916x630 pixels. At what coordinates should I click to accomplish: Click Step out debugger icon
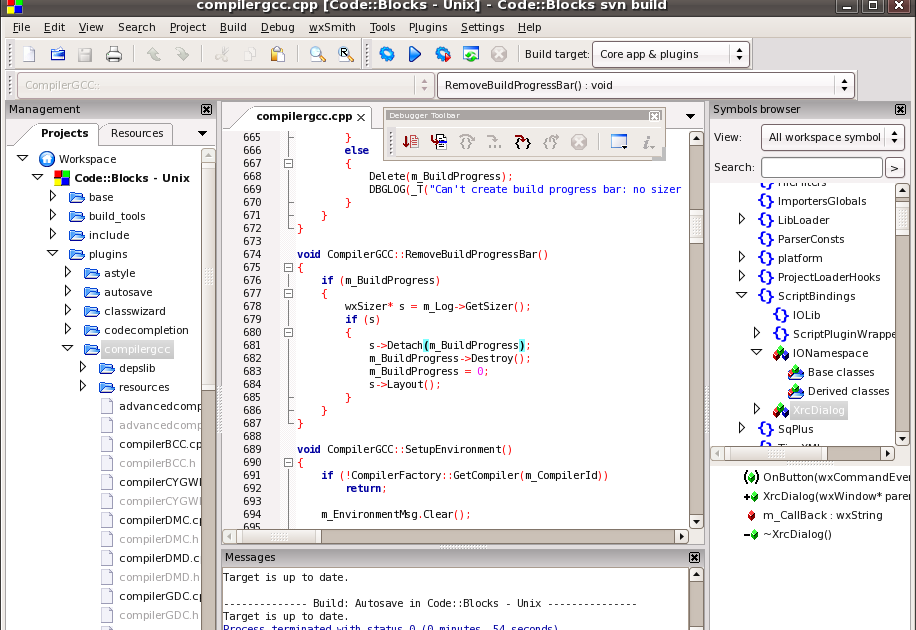pos(550,141)
